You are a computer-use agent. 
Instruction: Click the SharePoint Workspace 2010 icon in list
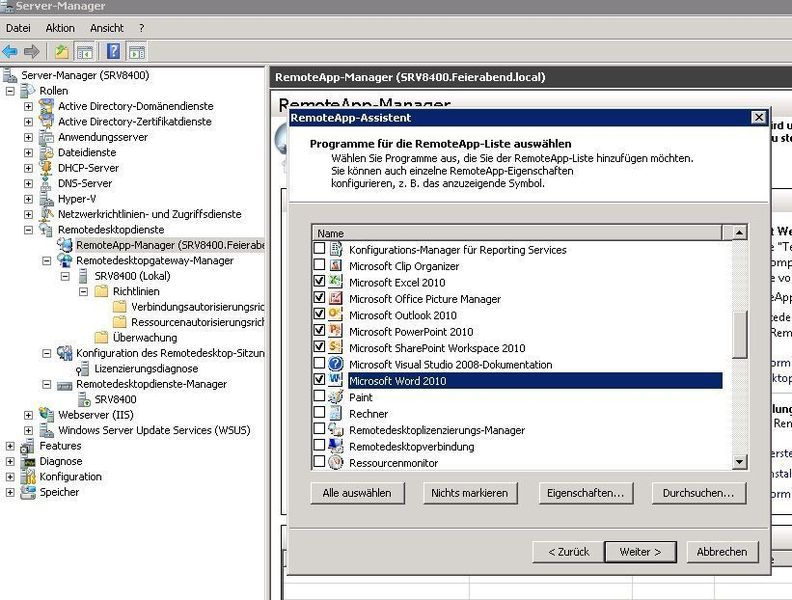pyautogui.click(x=335, y=347)
